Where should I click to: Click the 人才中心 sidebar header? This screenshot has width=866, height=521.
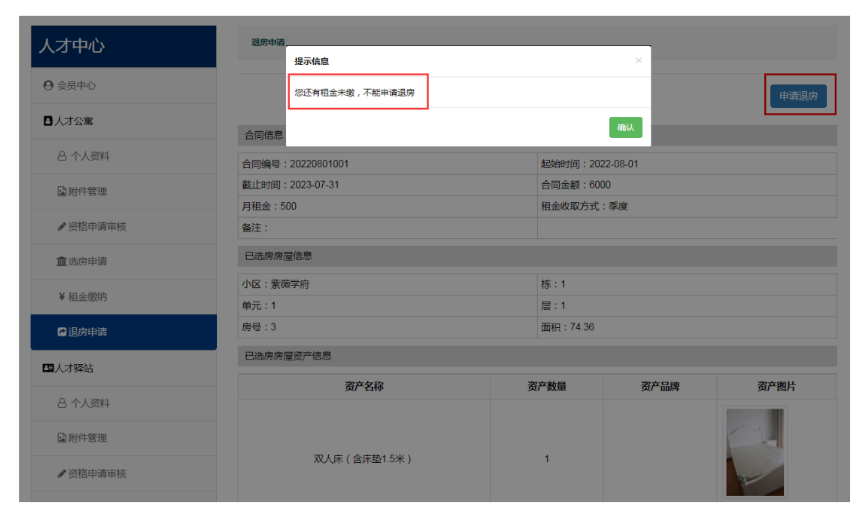tap(117, 46)
